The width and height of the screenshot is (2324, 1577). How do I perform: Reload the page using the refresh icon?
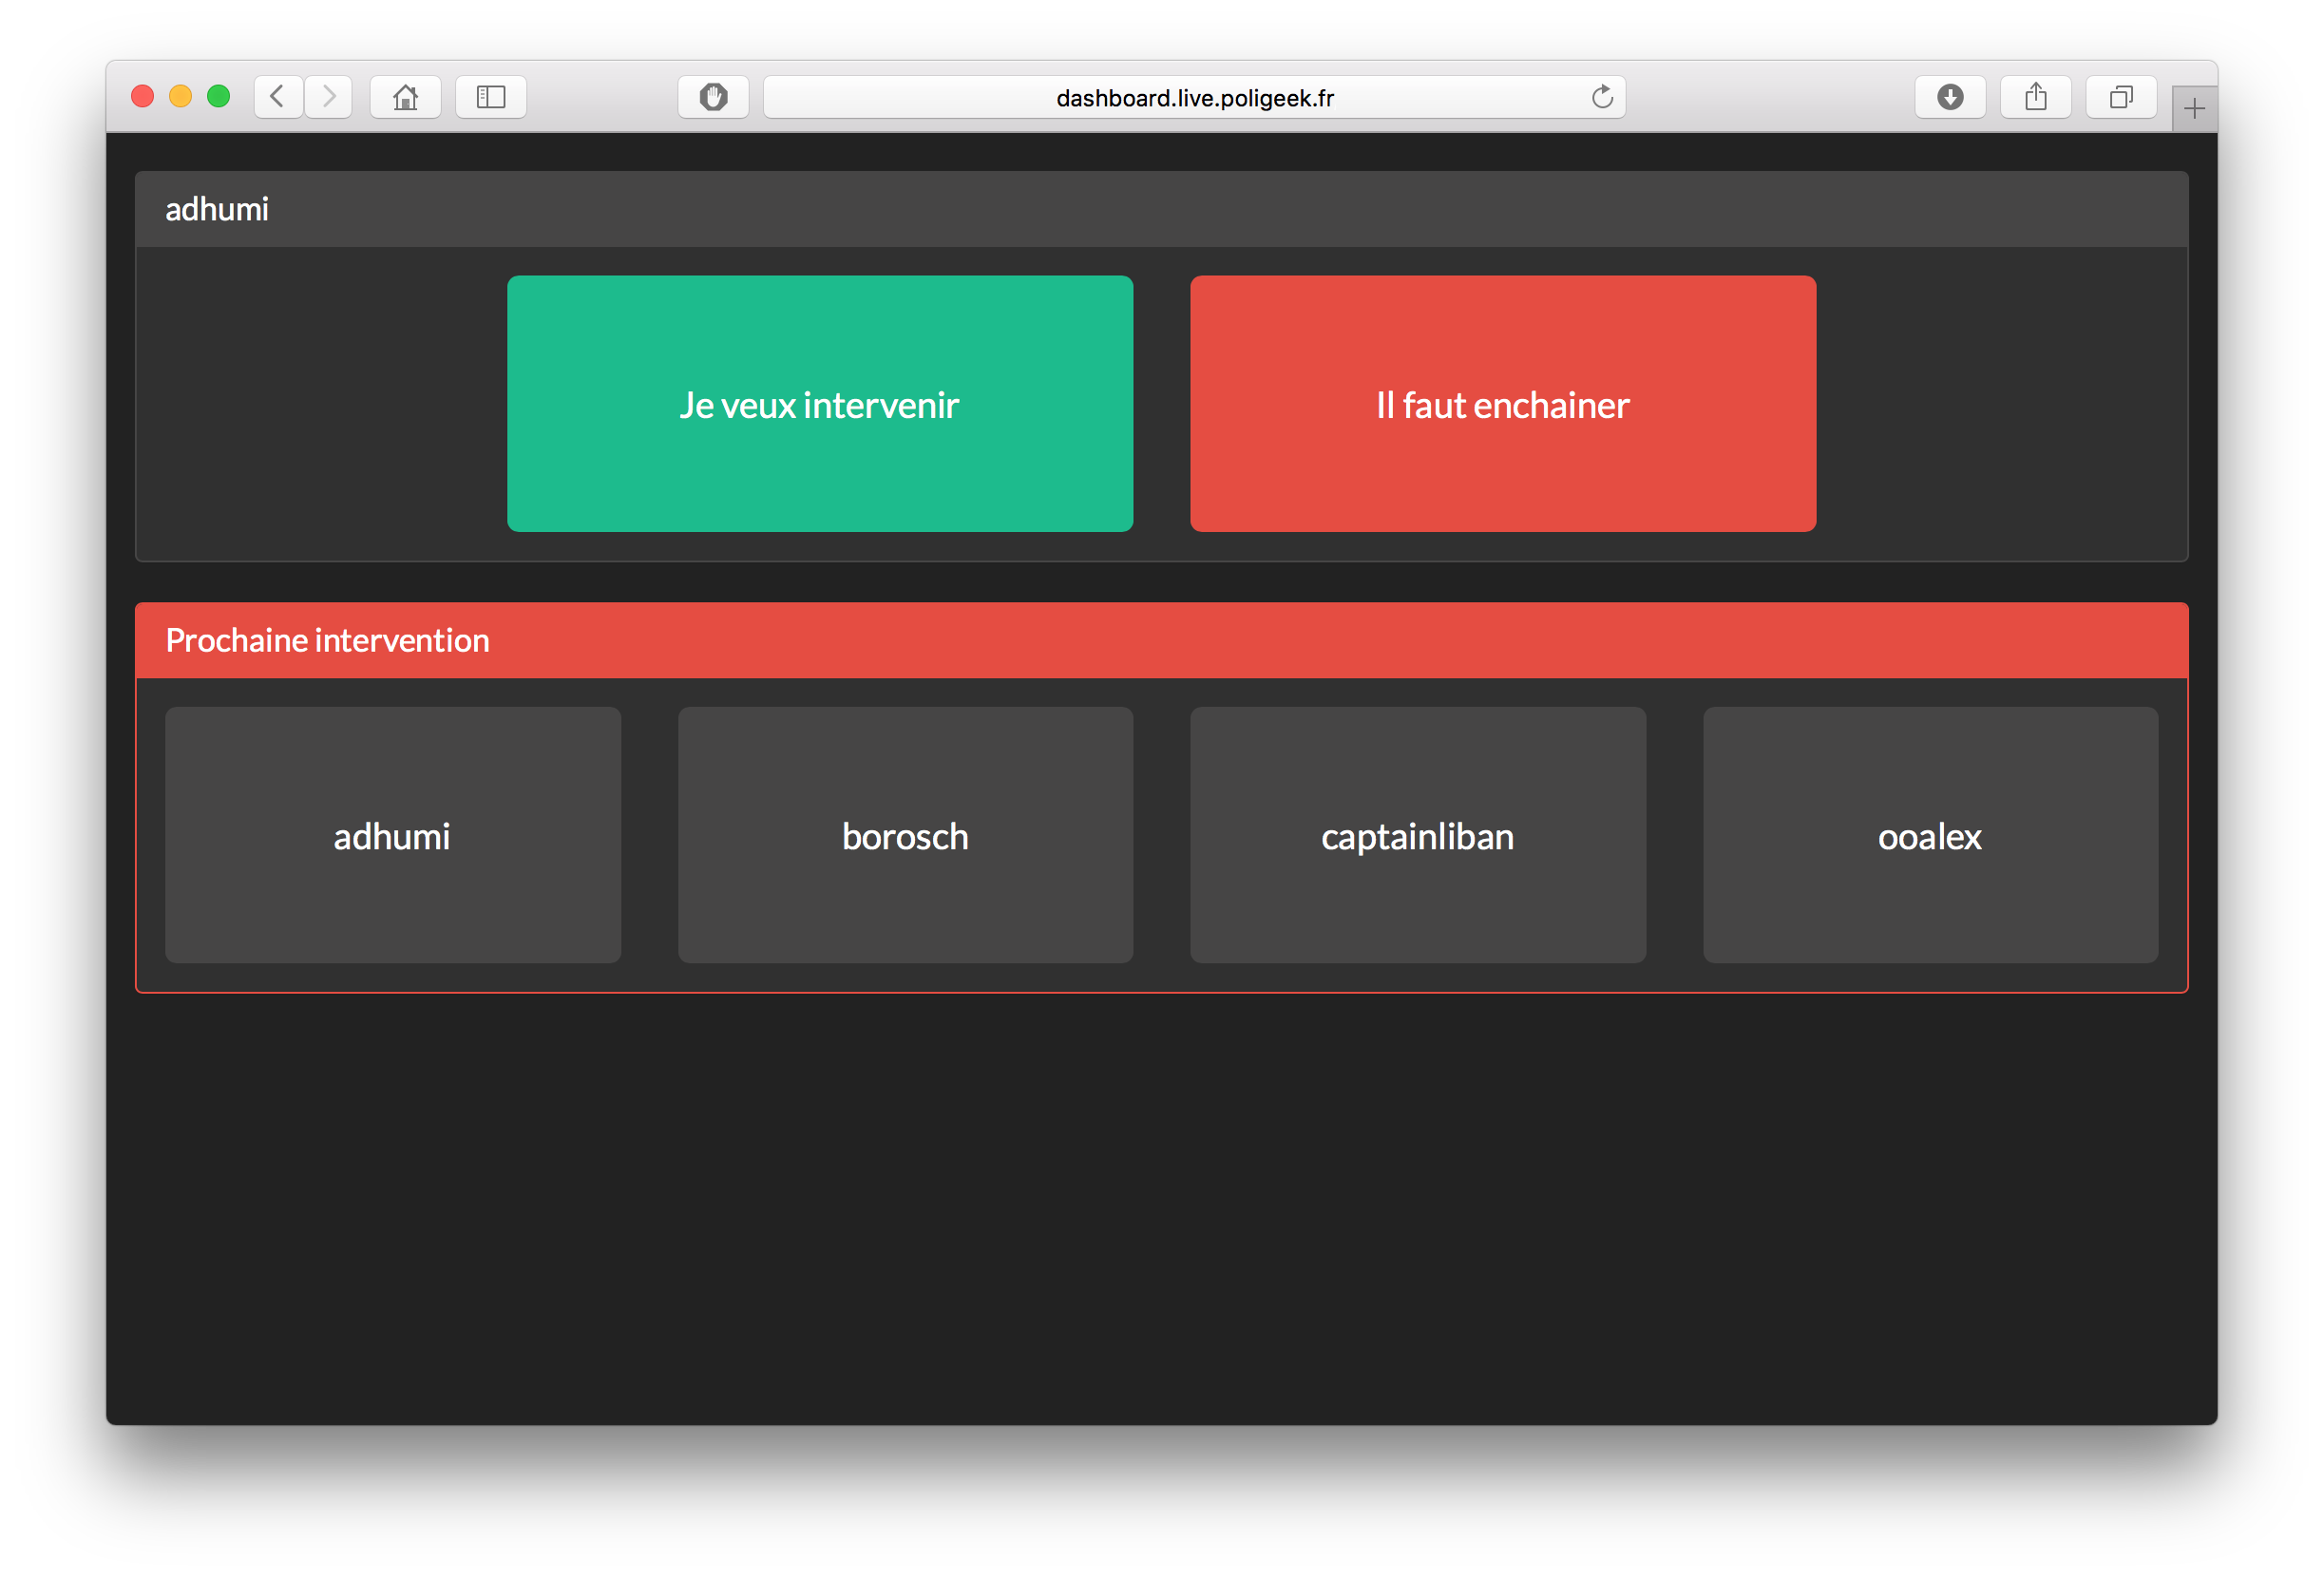[1602, 97]
